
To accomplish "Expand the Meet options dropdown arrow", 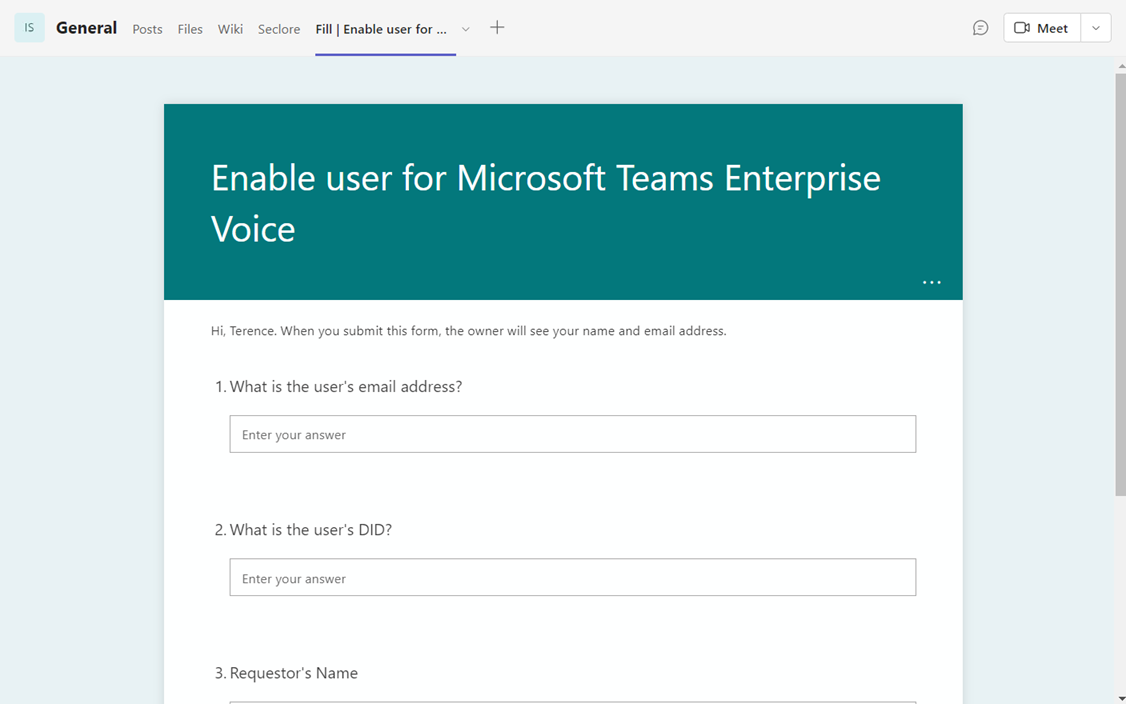I will tap(1096, 28).
